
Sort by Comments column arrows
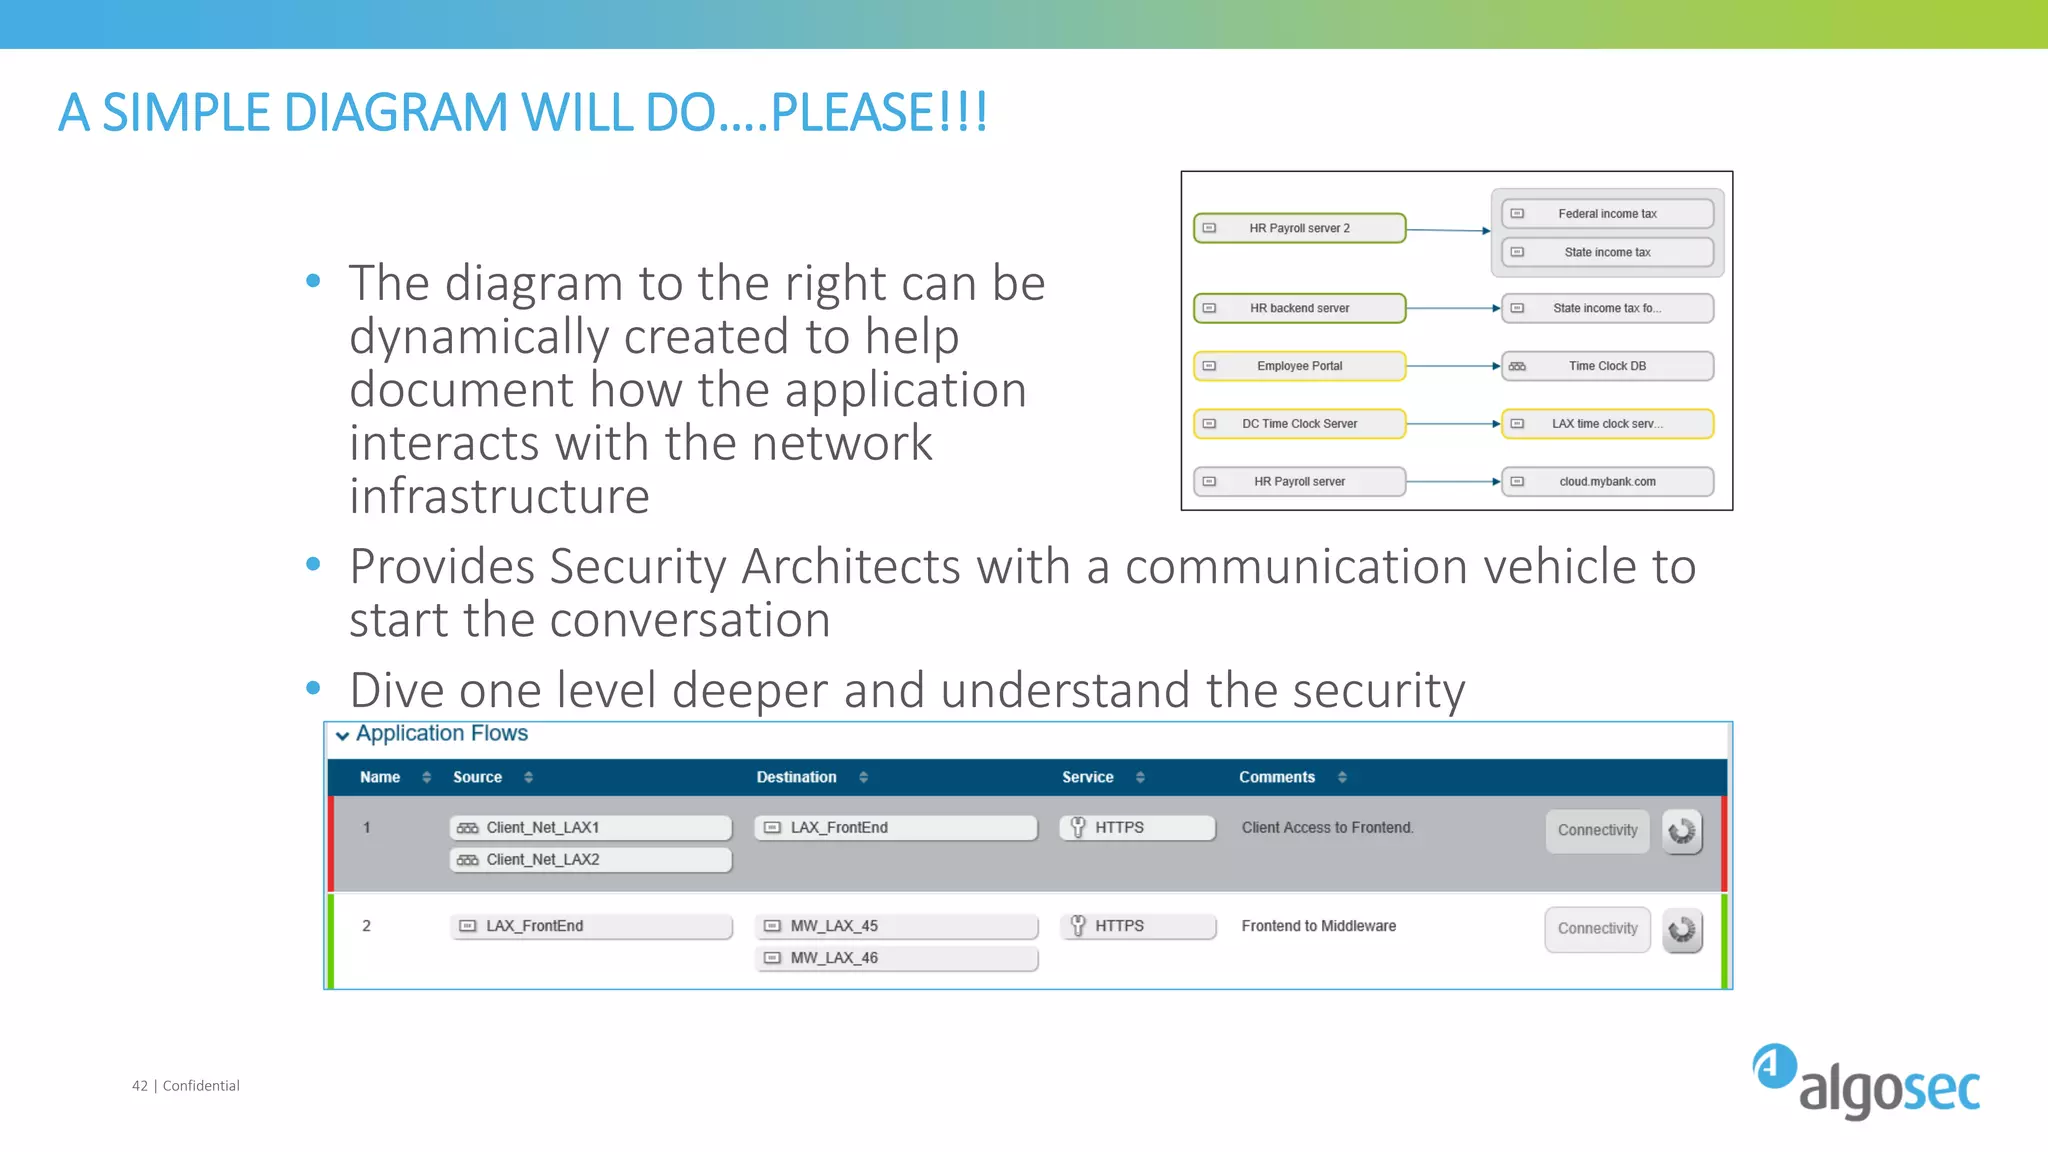point(1342,777)
